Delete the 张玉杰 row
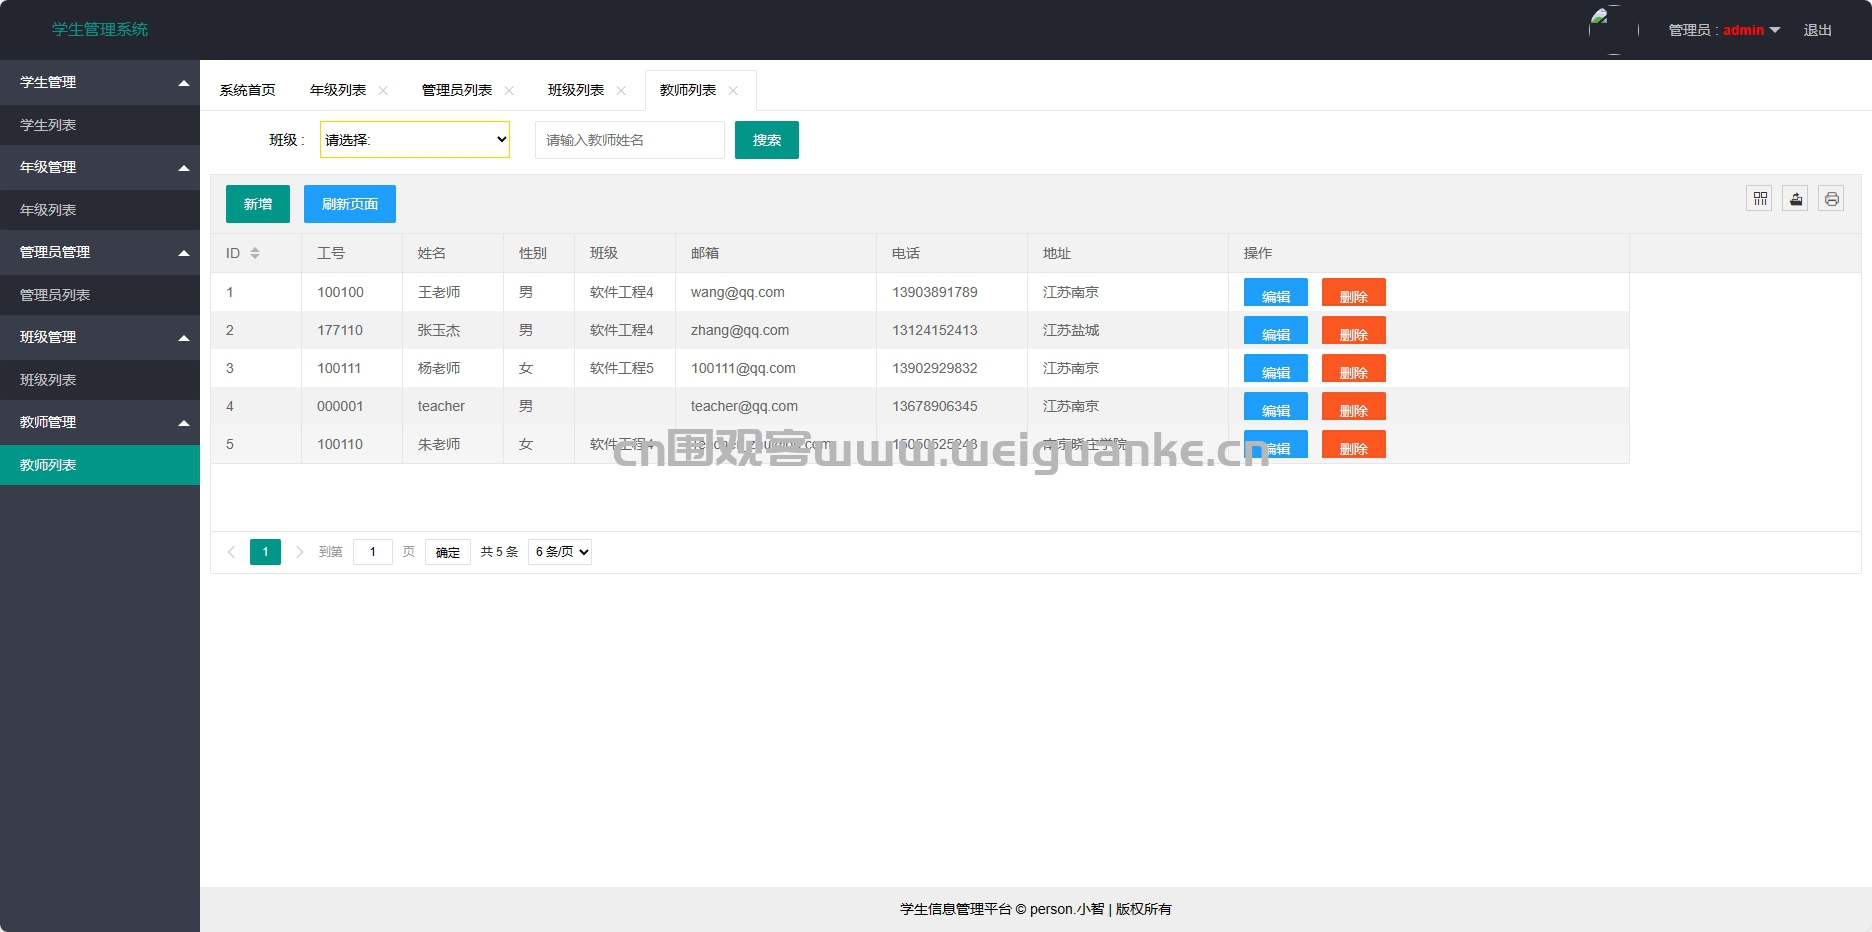The image size is (1872, 932). click(x=1354, y=330)
